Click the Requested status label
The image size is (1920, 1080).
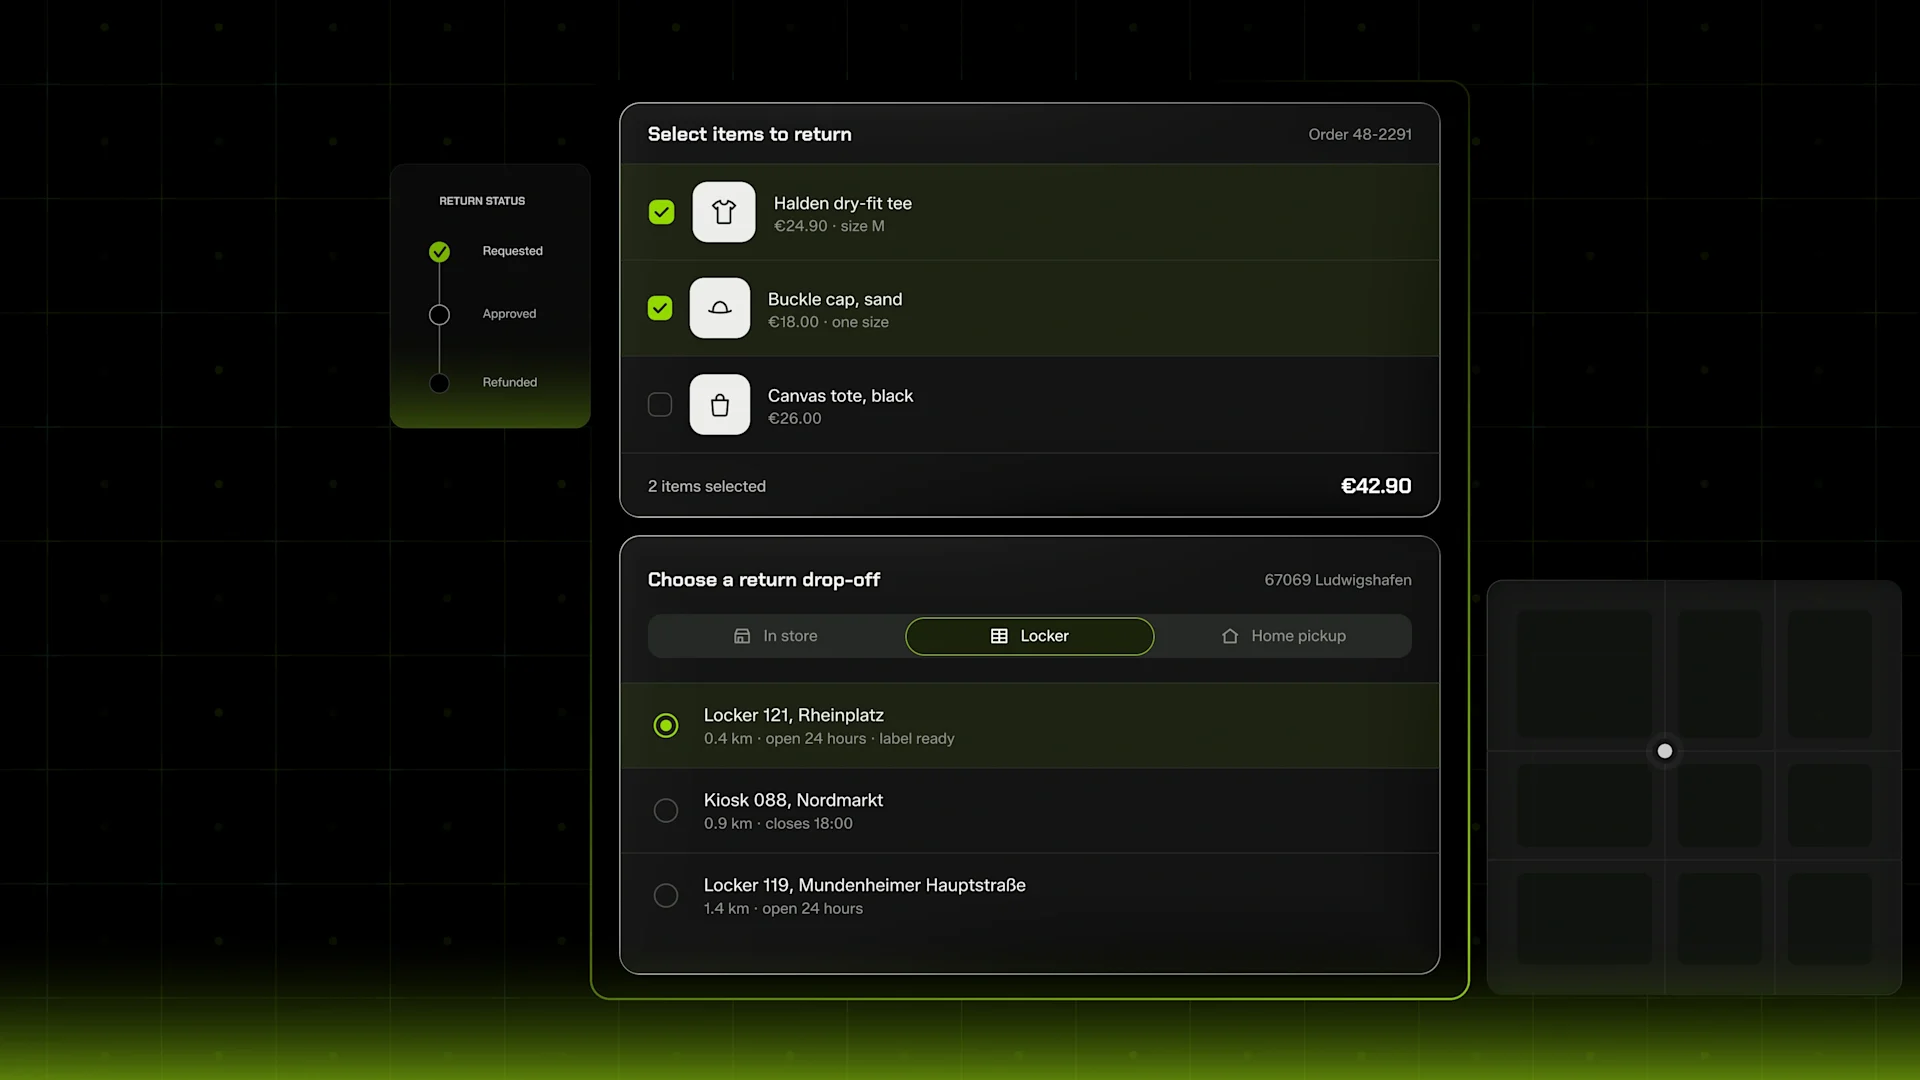[x=513, y=251]
